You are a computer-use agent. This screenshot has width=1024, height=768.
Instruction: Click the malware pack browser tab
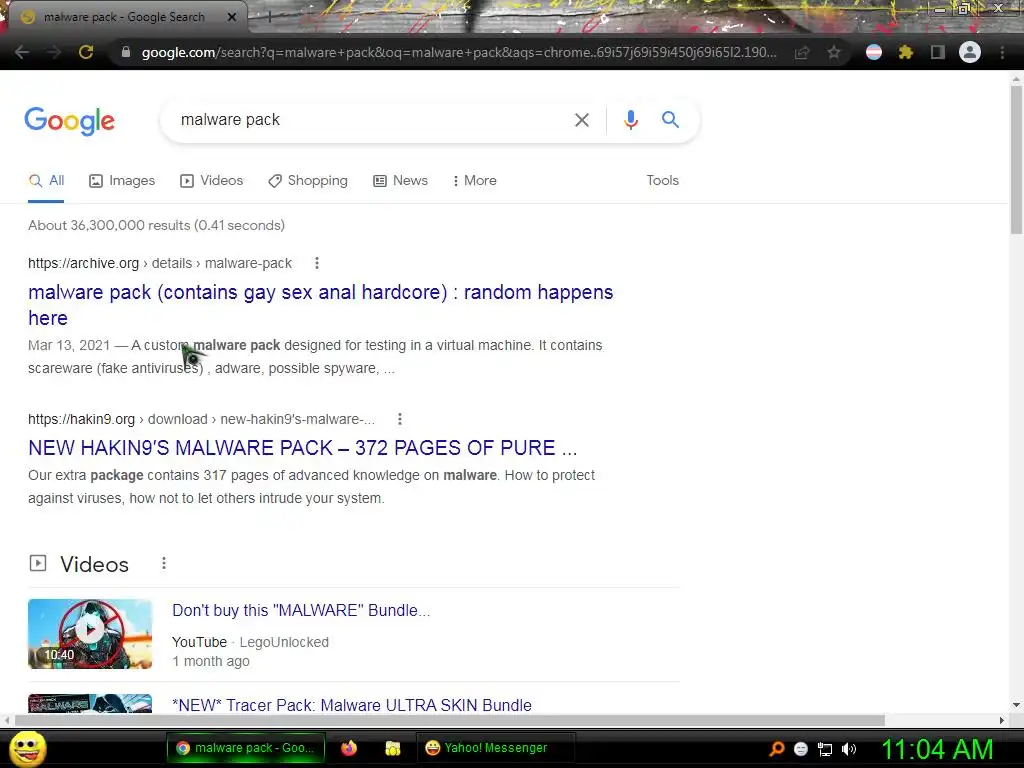[124, 17]
